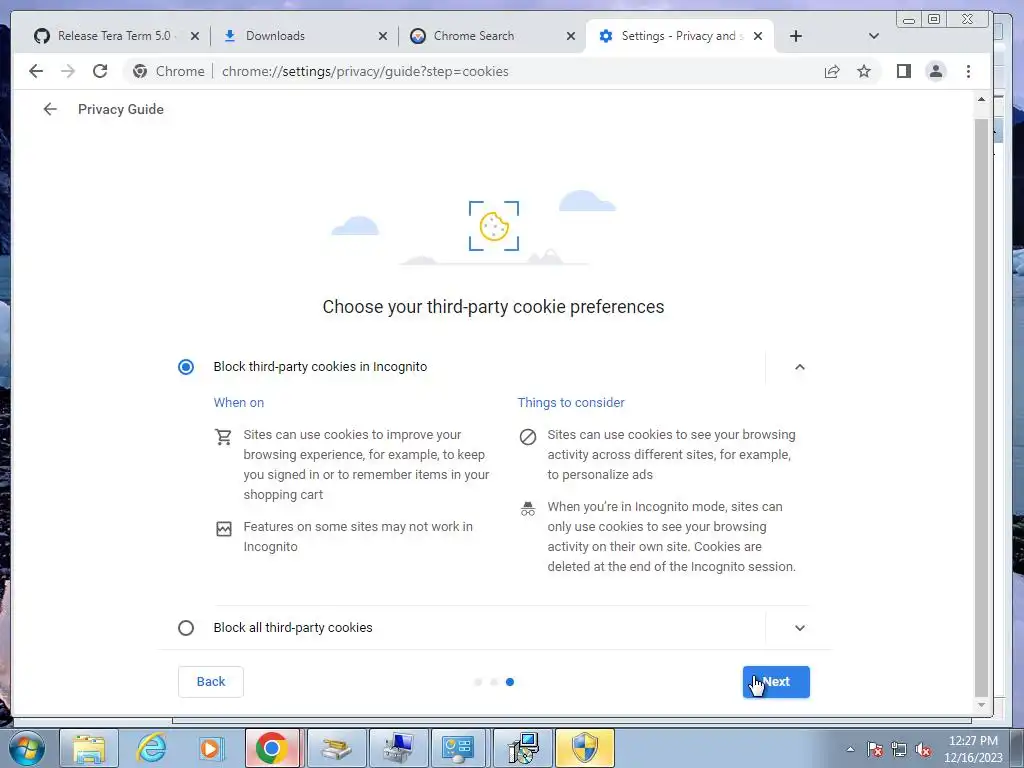Click the Back button

[211, 682]
